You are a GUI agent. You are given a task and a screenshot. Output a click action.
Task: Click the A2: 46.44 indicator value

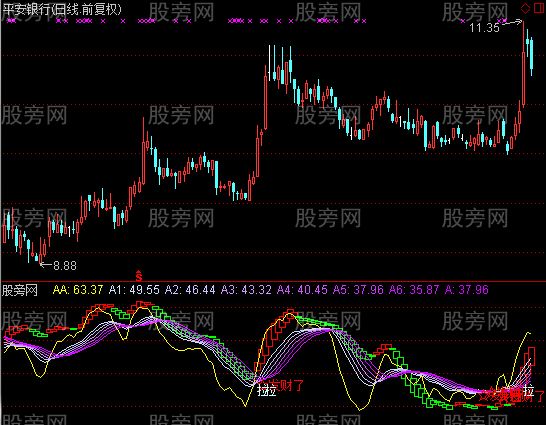[x=190, y=290]
